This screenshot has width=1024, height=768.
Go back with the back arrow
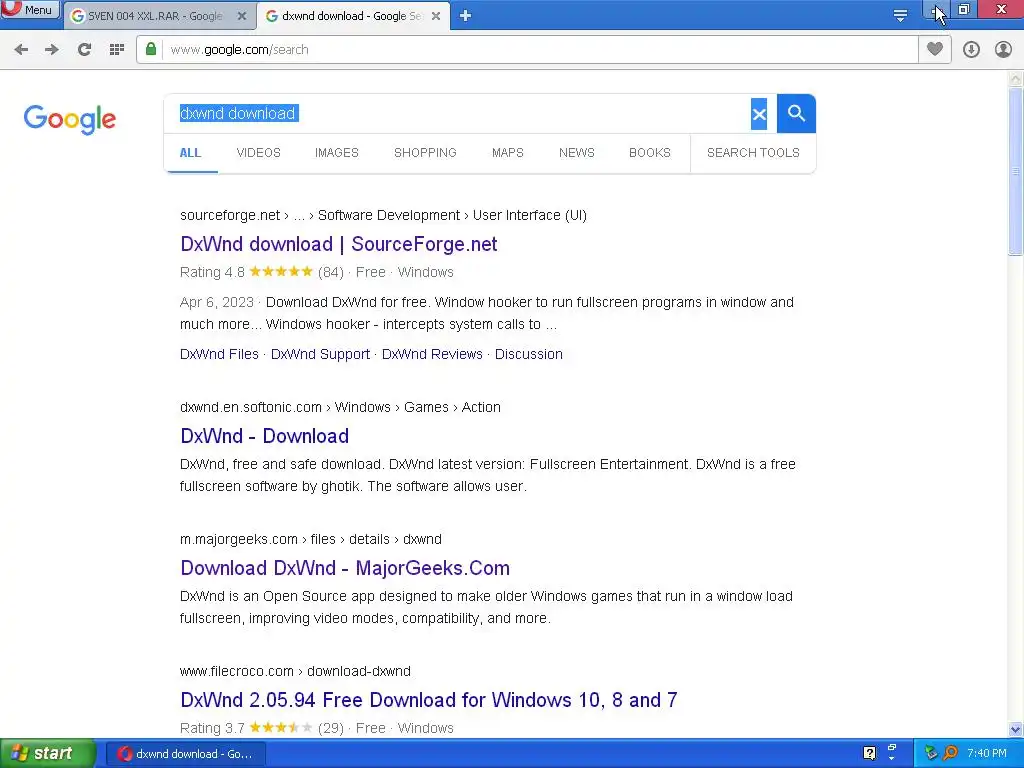[21, 50]
